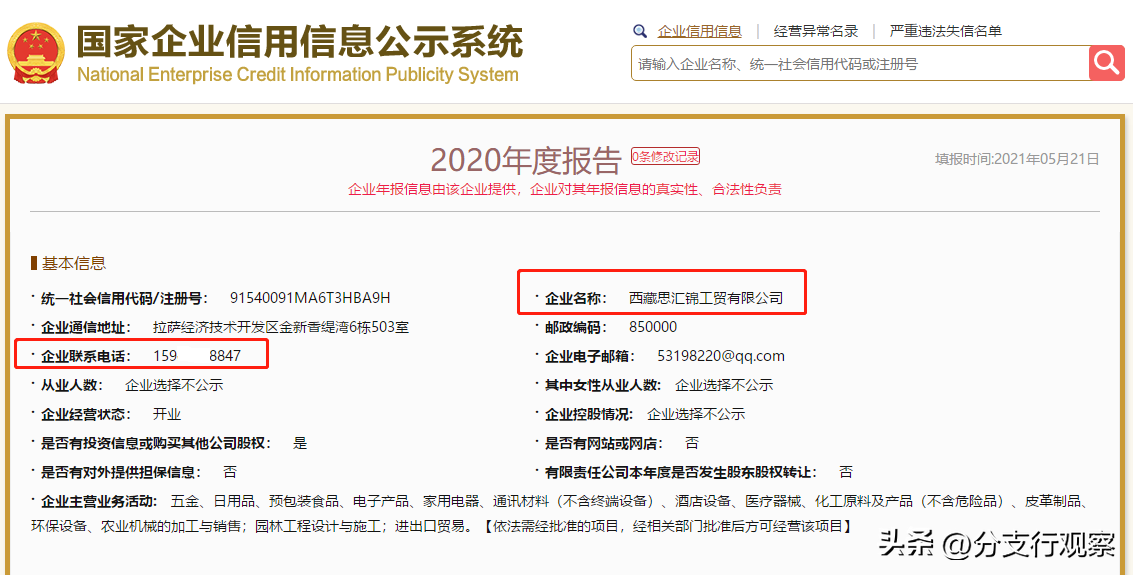The width and height of the screenshot is (1133, 575).
Task: Click the 国家企业信用信息公示系统 site title
Action: point(299,41)
